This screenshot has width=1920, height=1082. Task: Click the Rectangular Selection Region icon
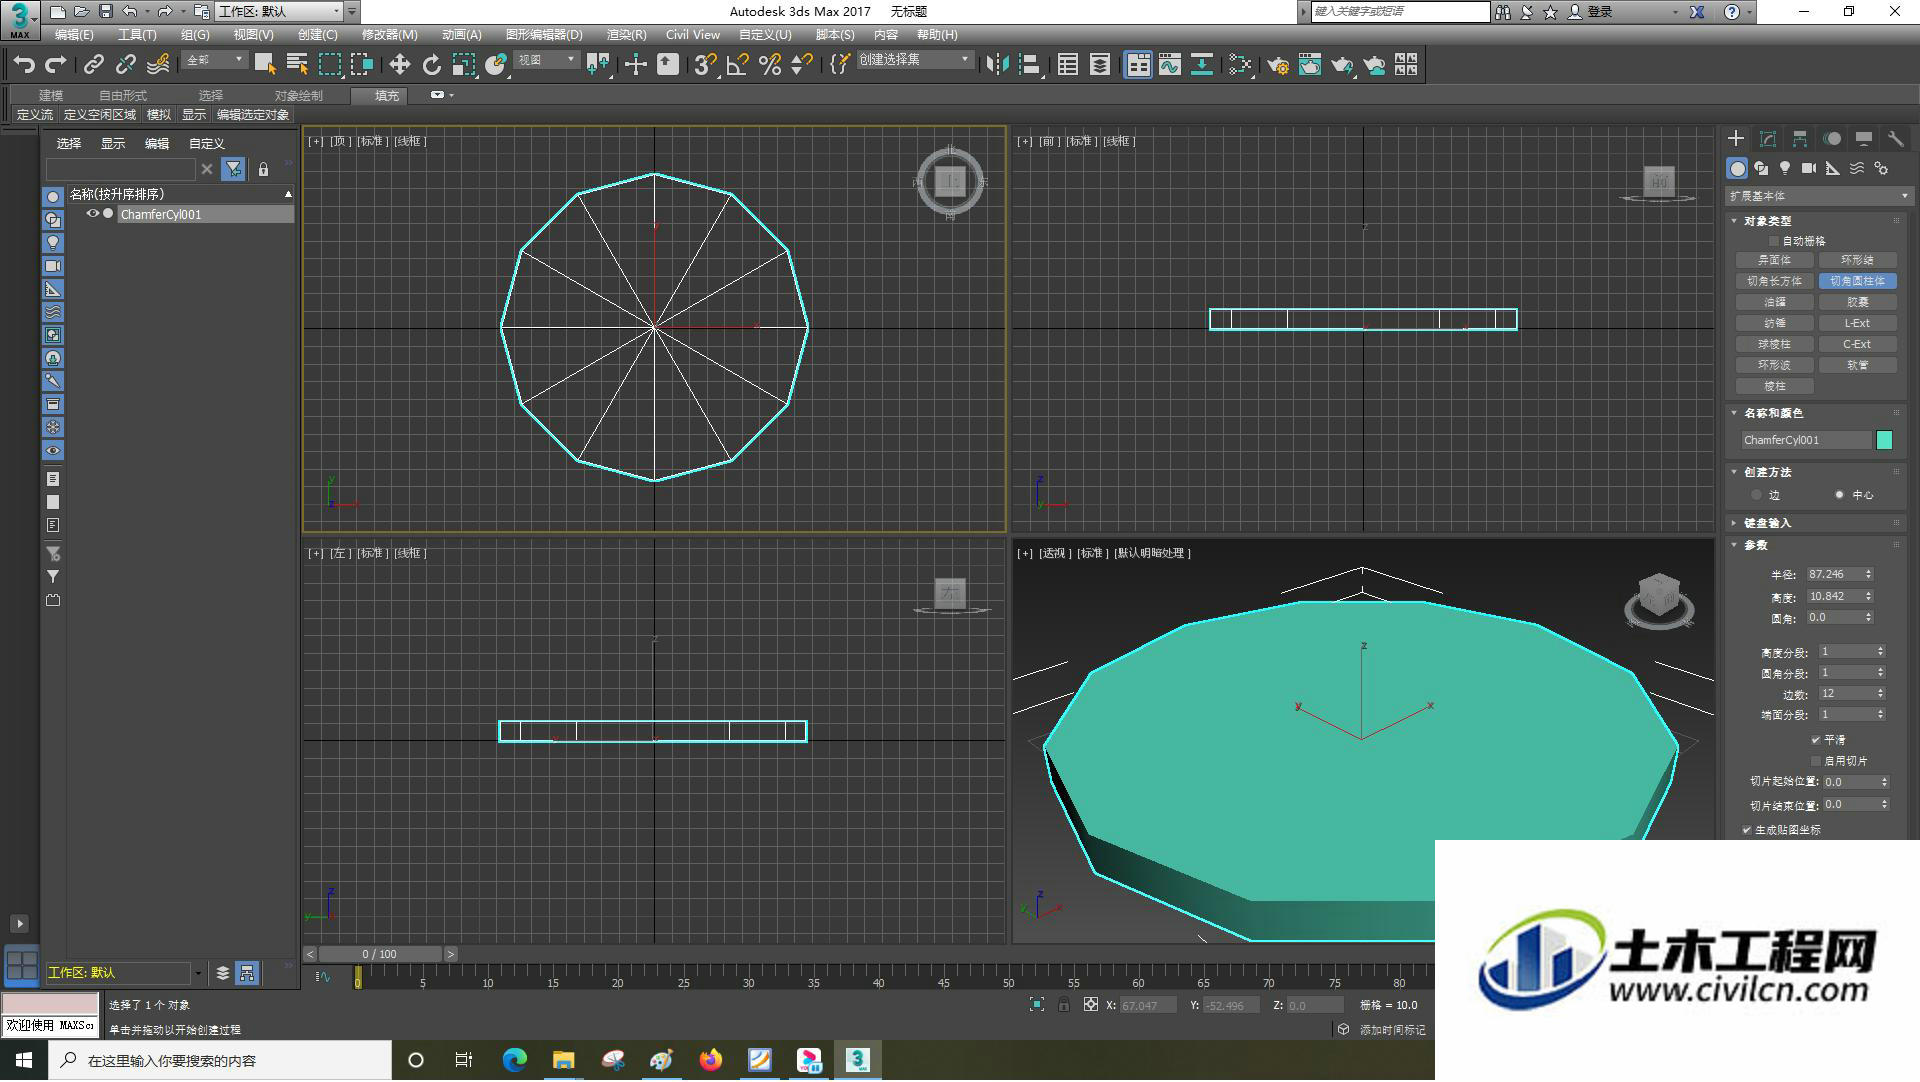pyautogui.click(x=329, y=65)
